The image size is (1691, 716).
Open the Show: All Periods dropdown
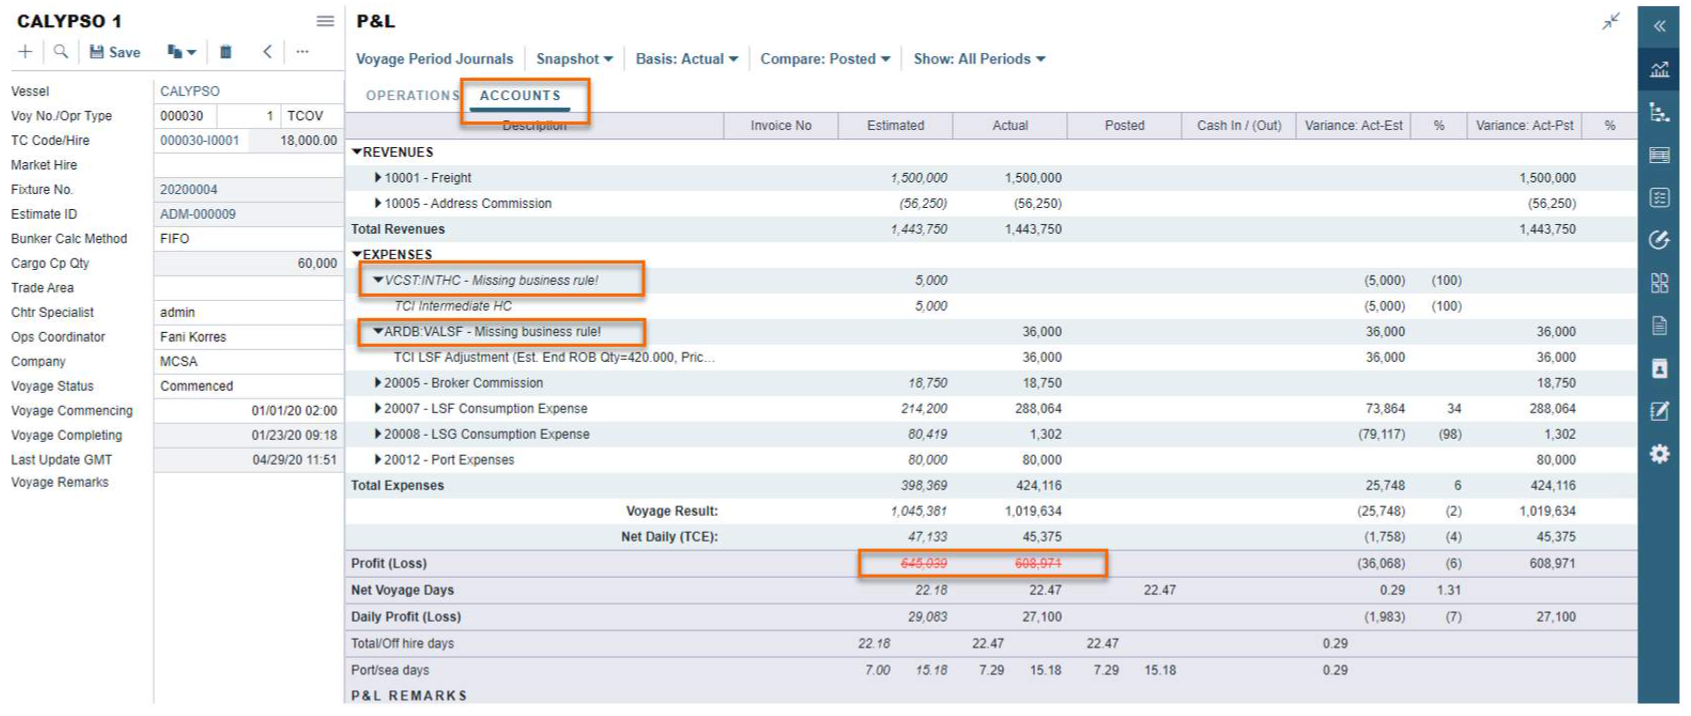tap(978, 59)
